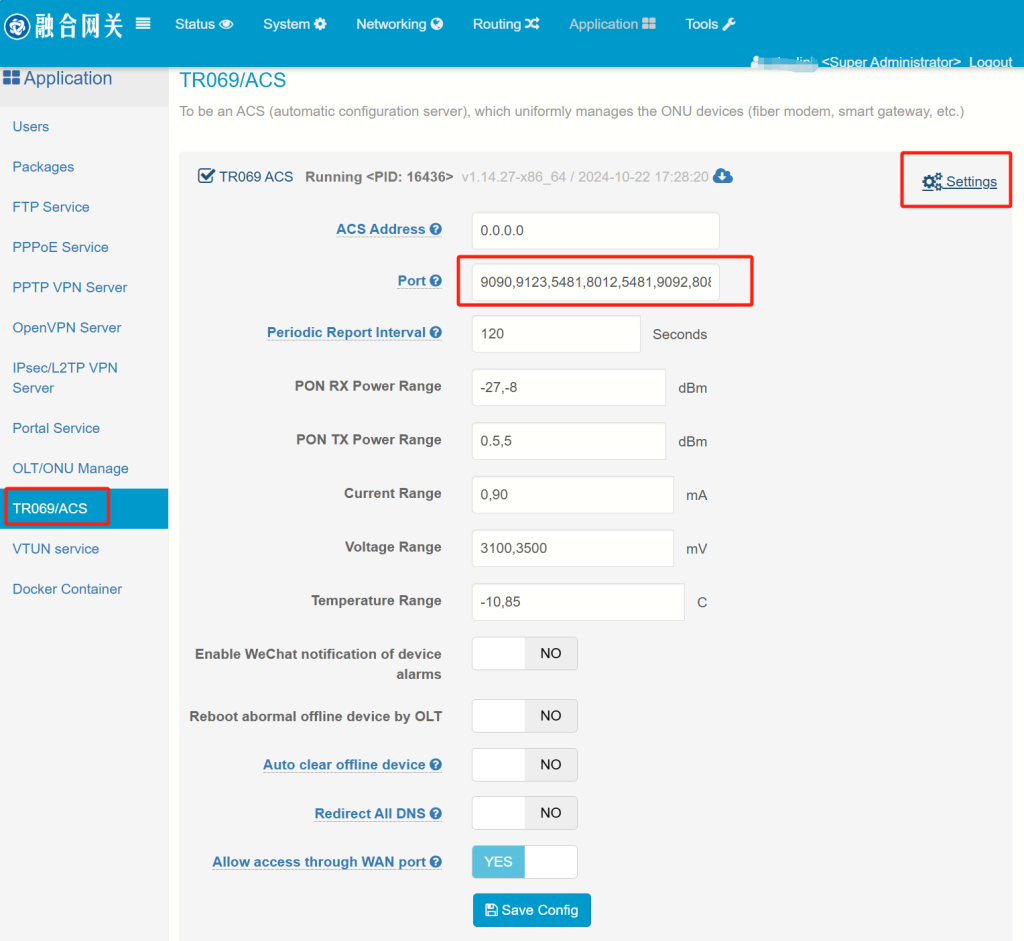Open the Networking top menu
The image size is (1024, 941).
[399, 24]
